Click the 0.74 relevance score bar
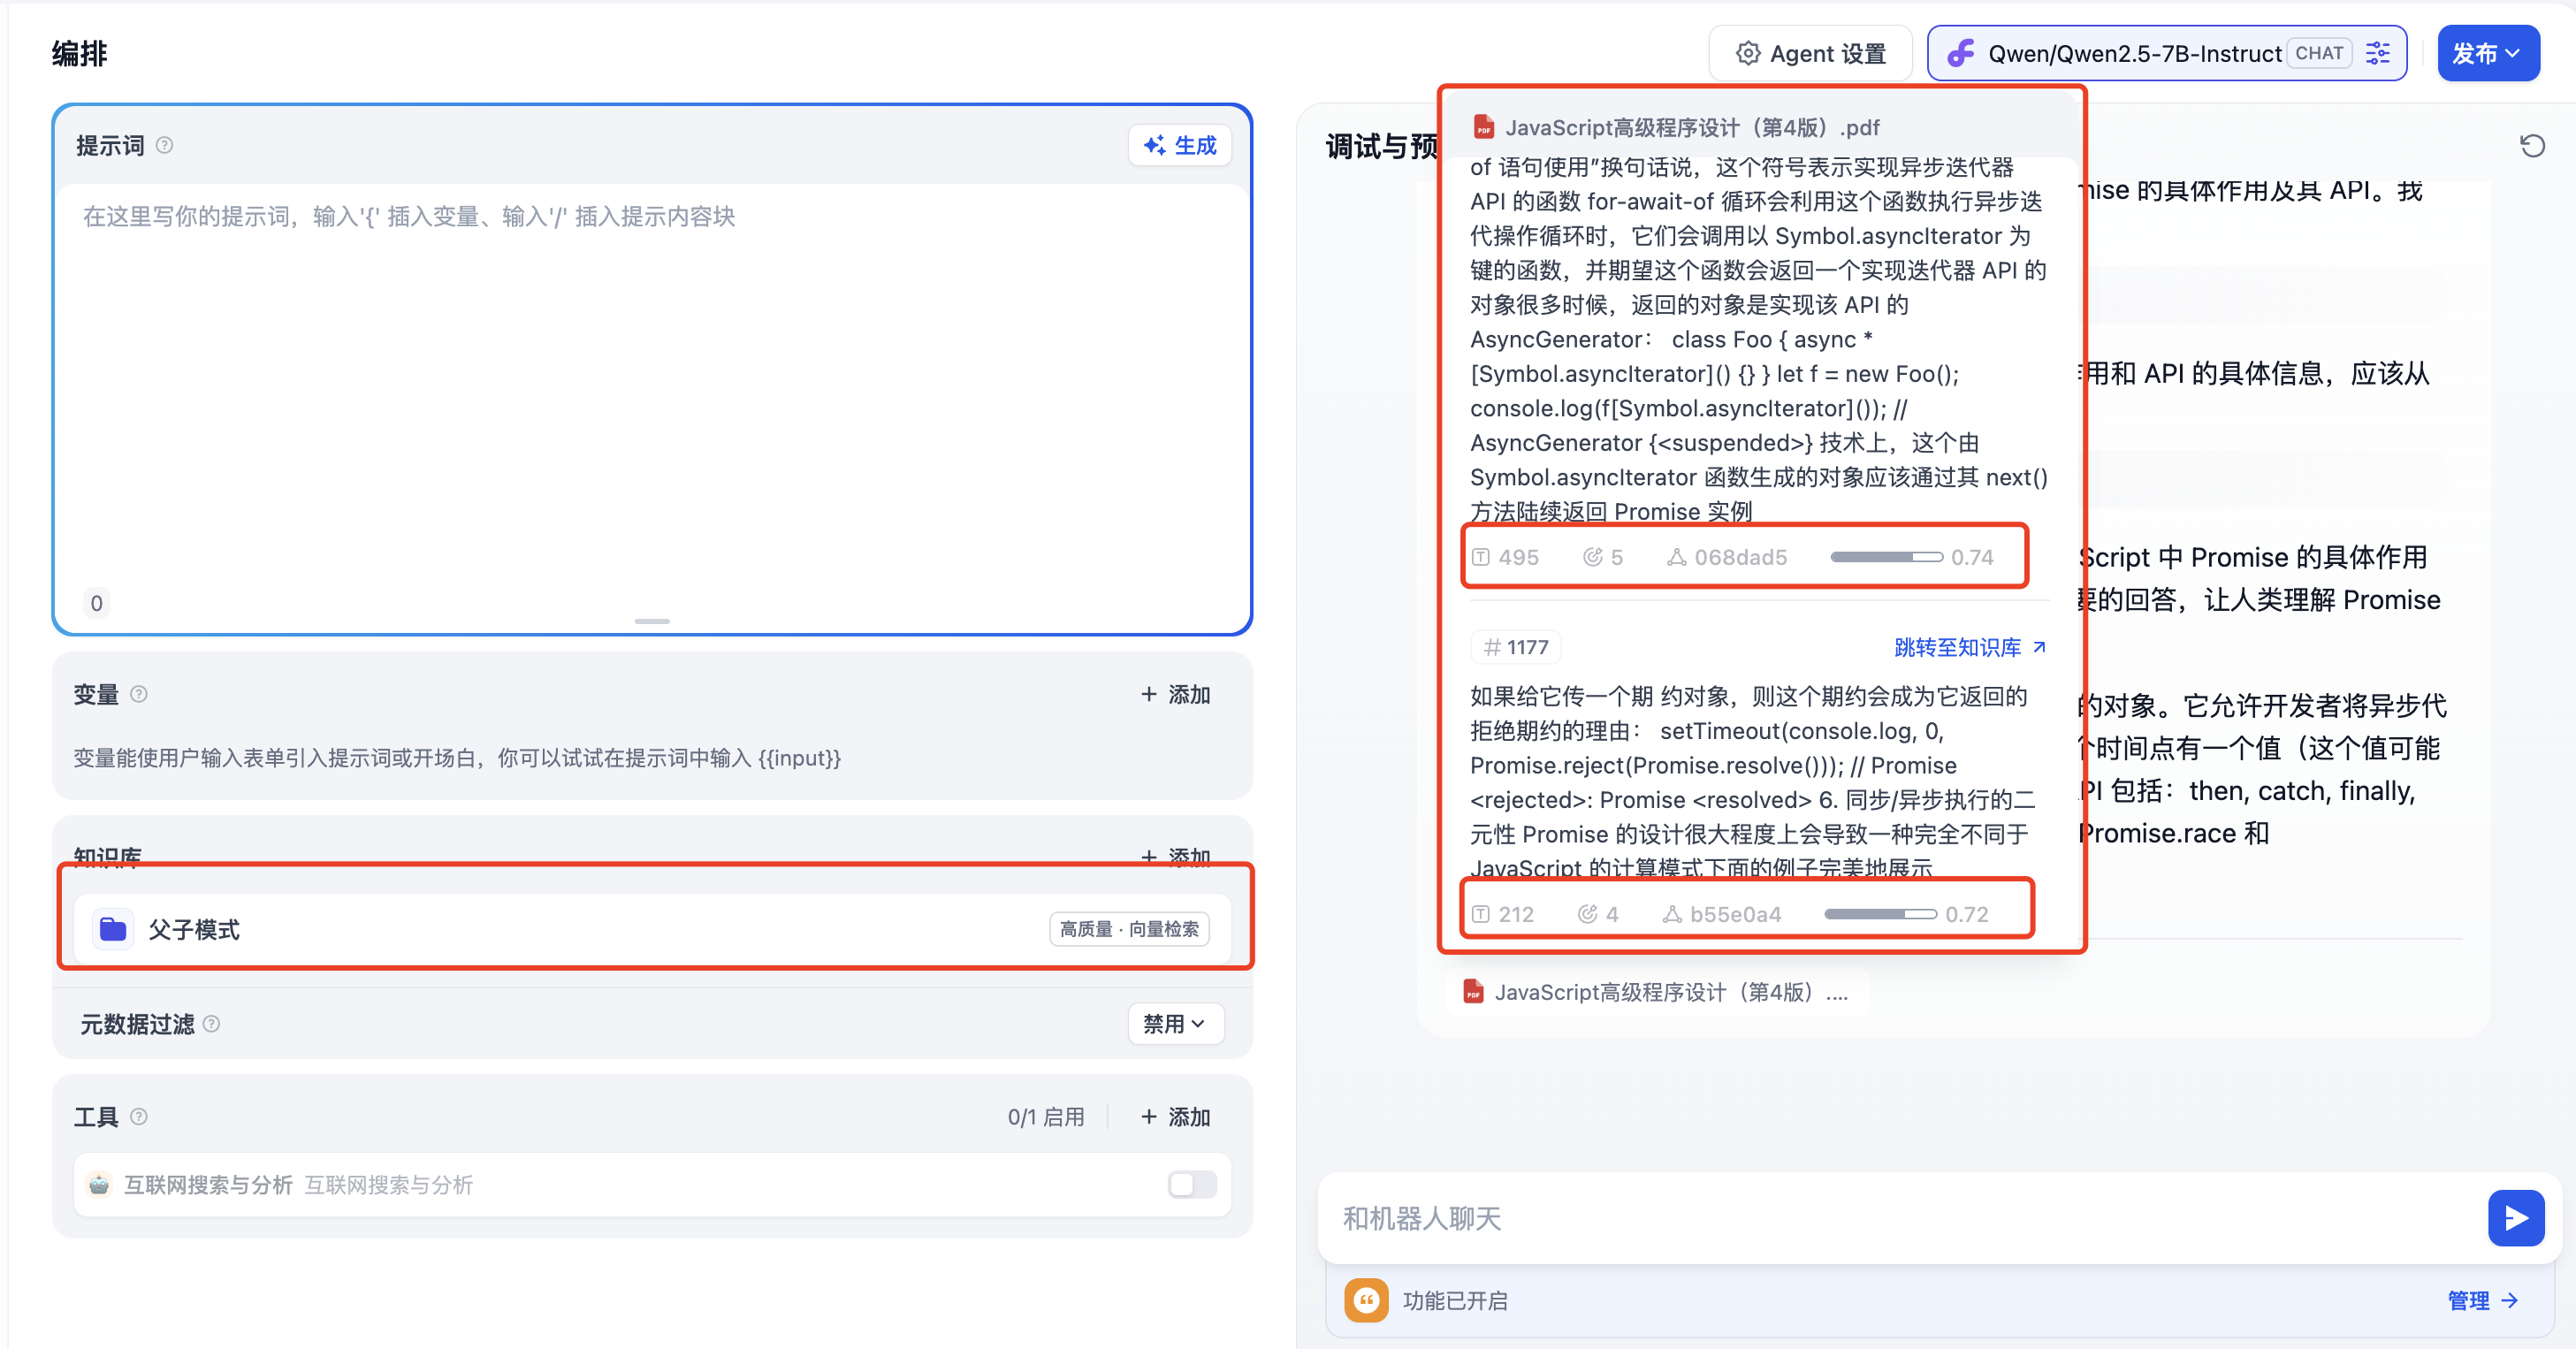Viewport: 2576px width, 1349px height. coord(1886,557)
